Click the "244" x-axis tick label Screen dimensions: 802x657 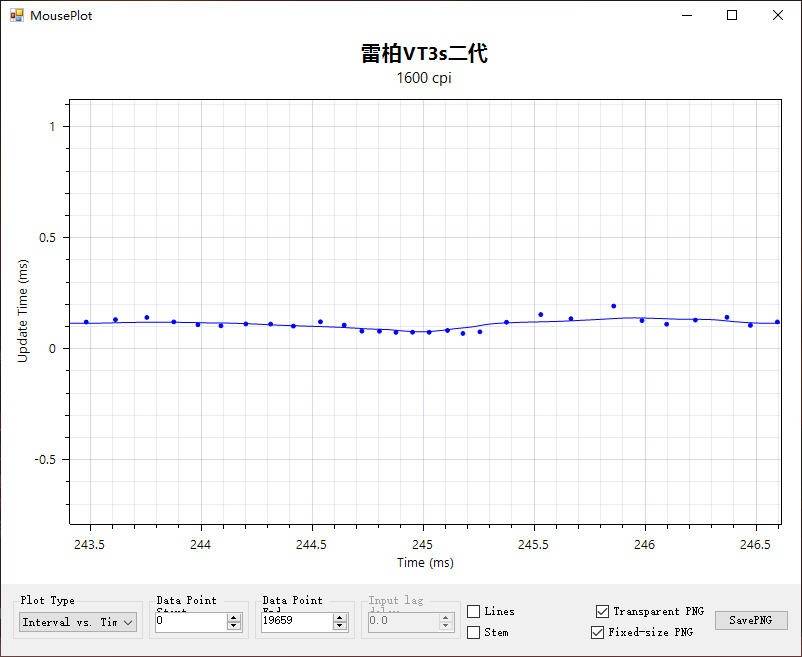click(200, 545)
